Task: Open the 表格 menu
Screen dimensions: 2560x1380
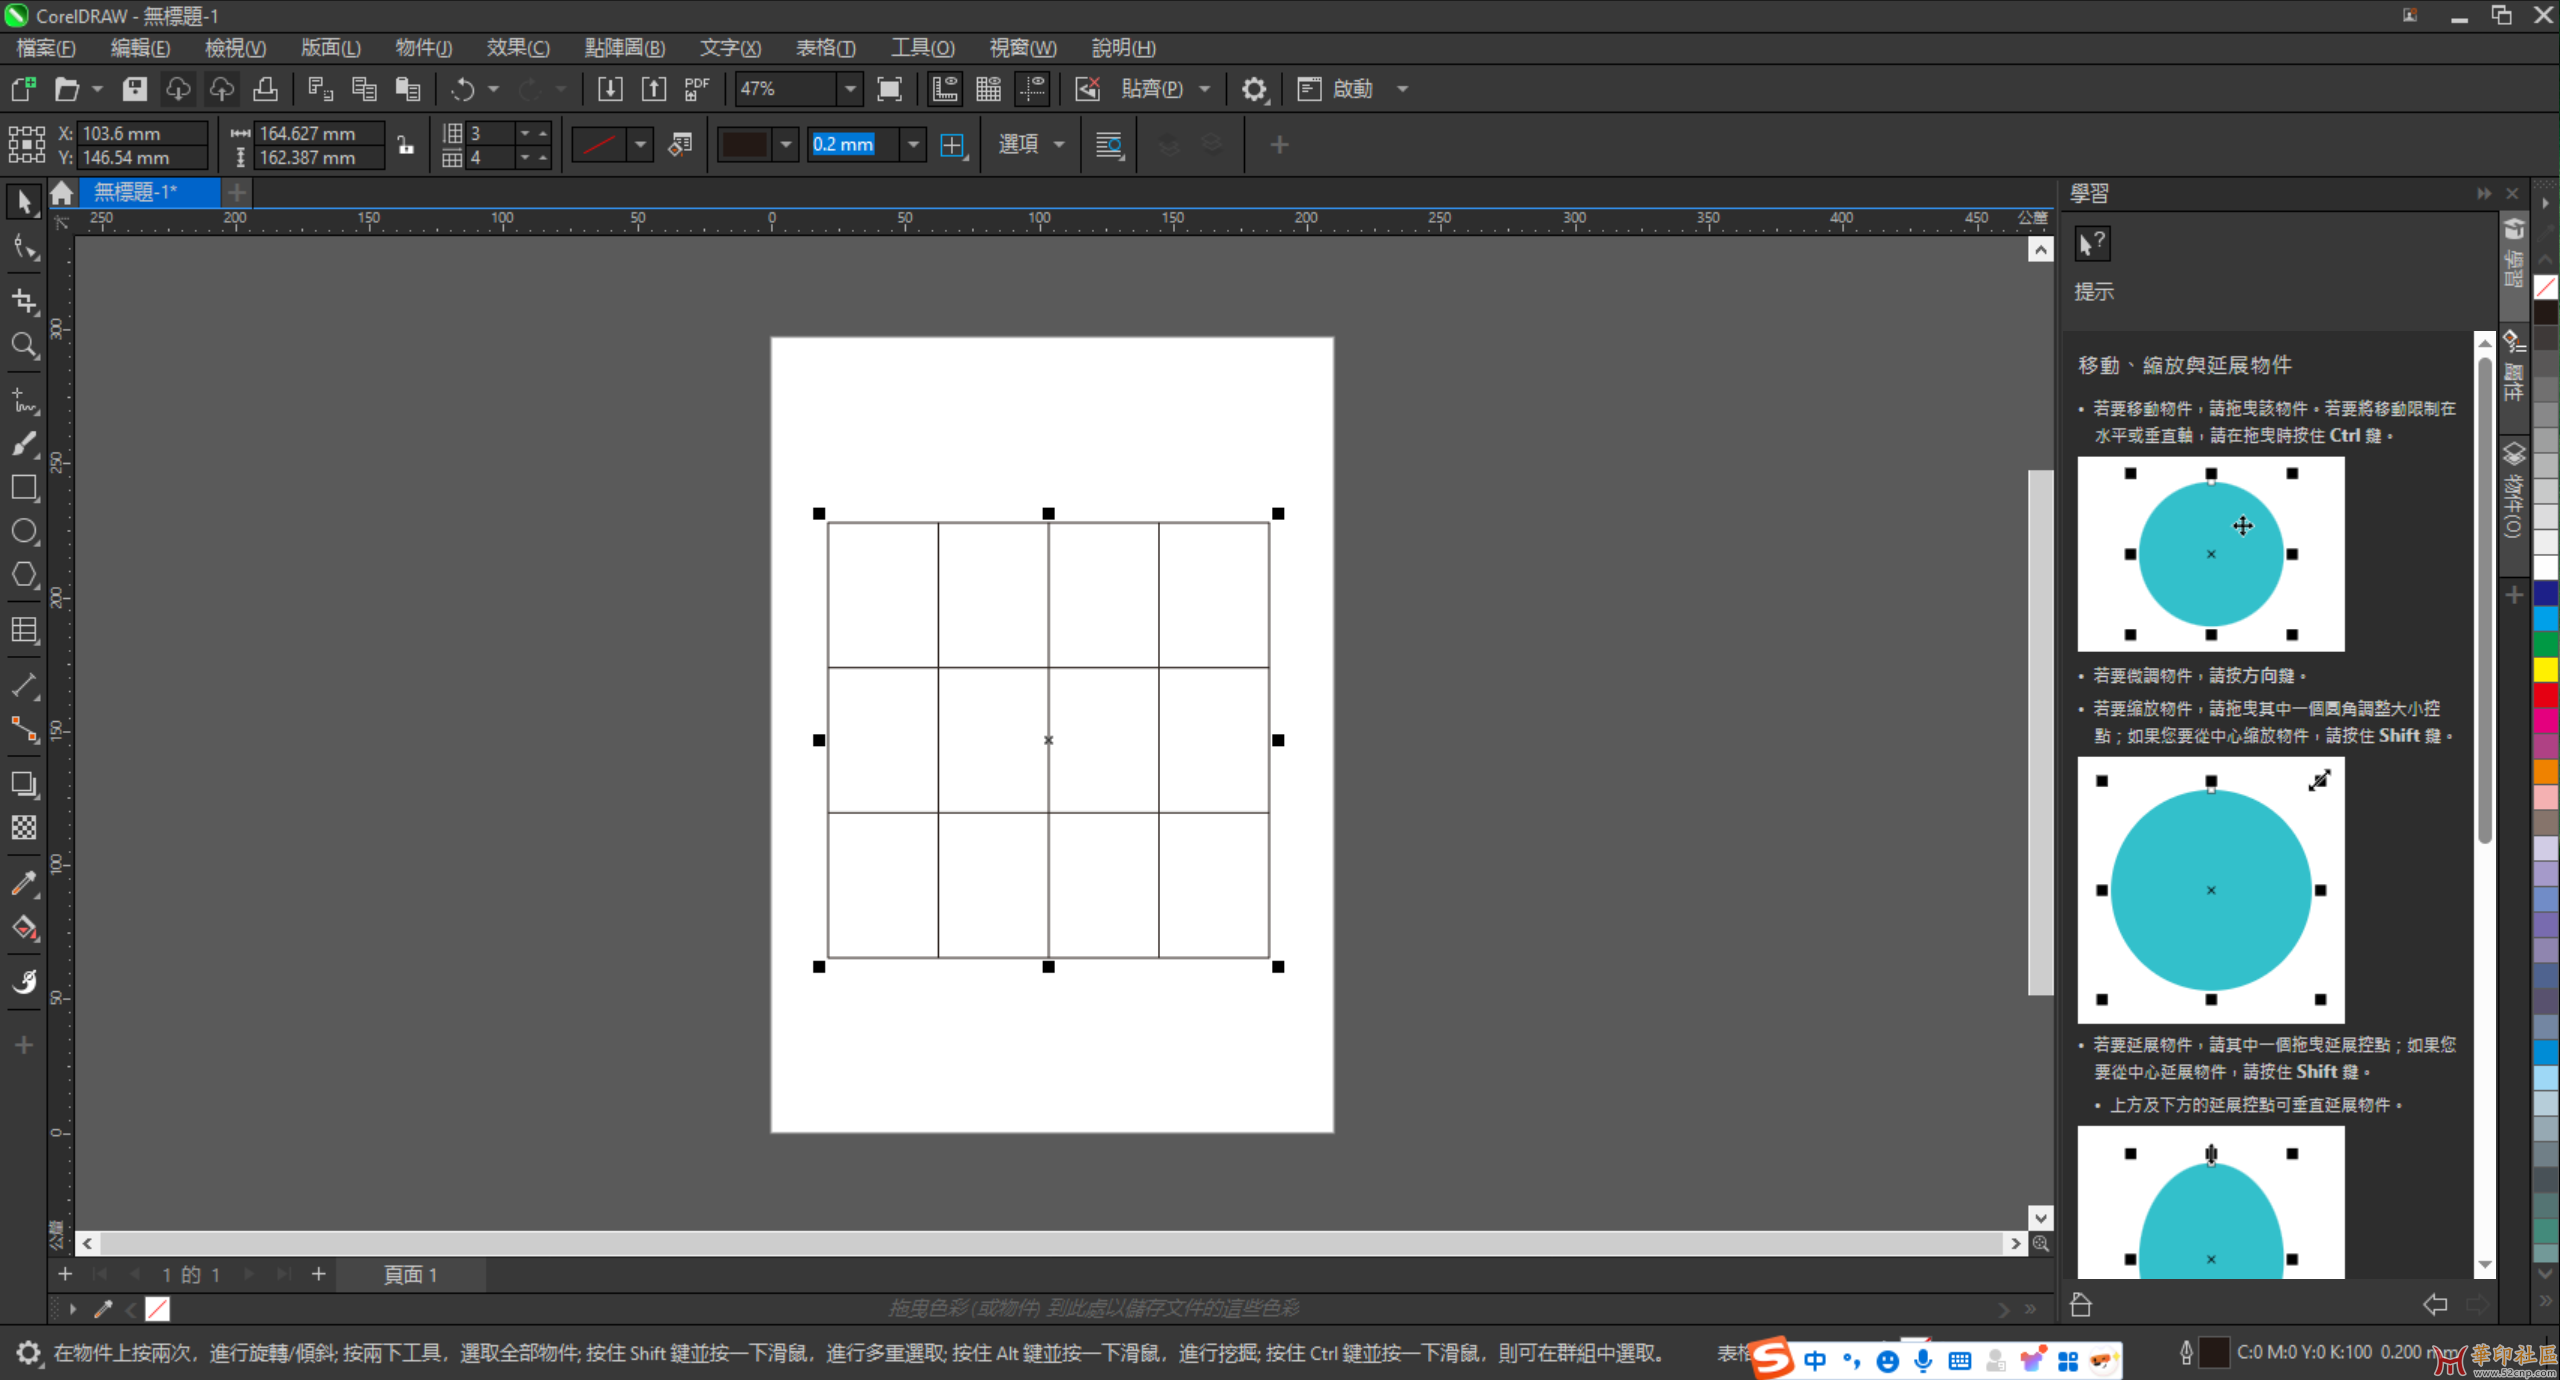Action: (825, 48)
